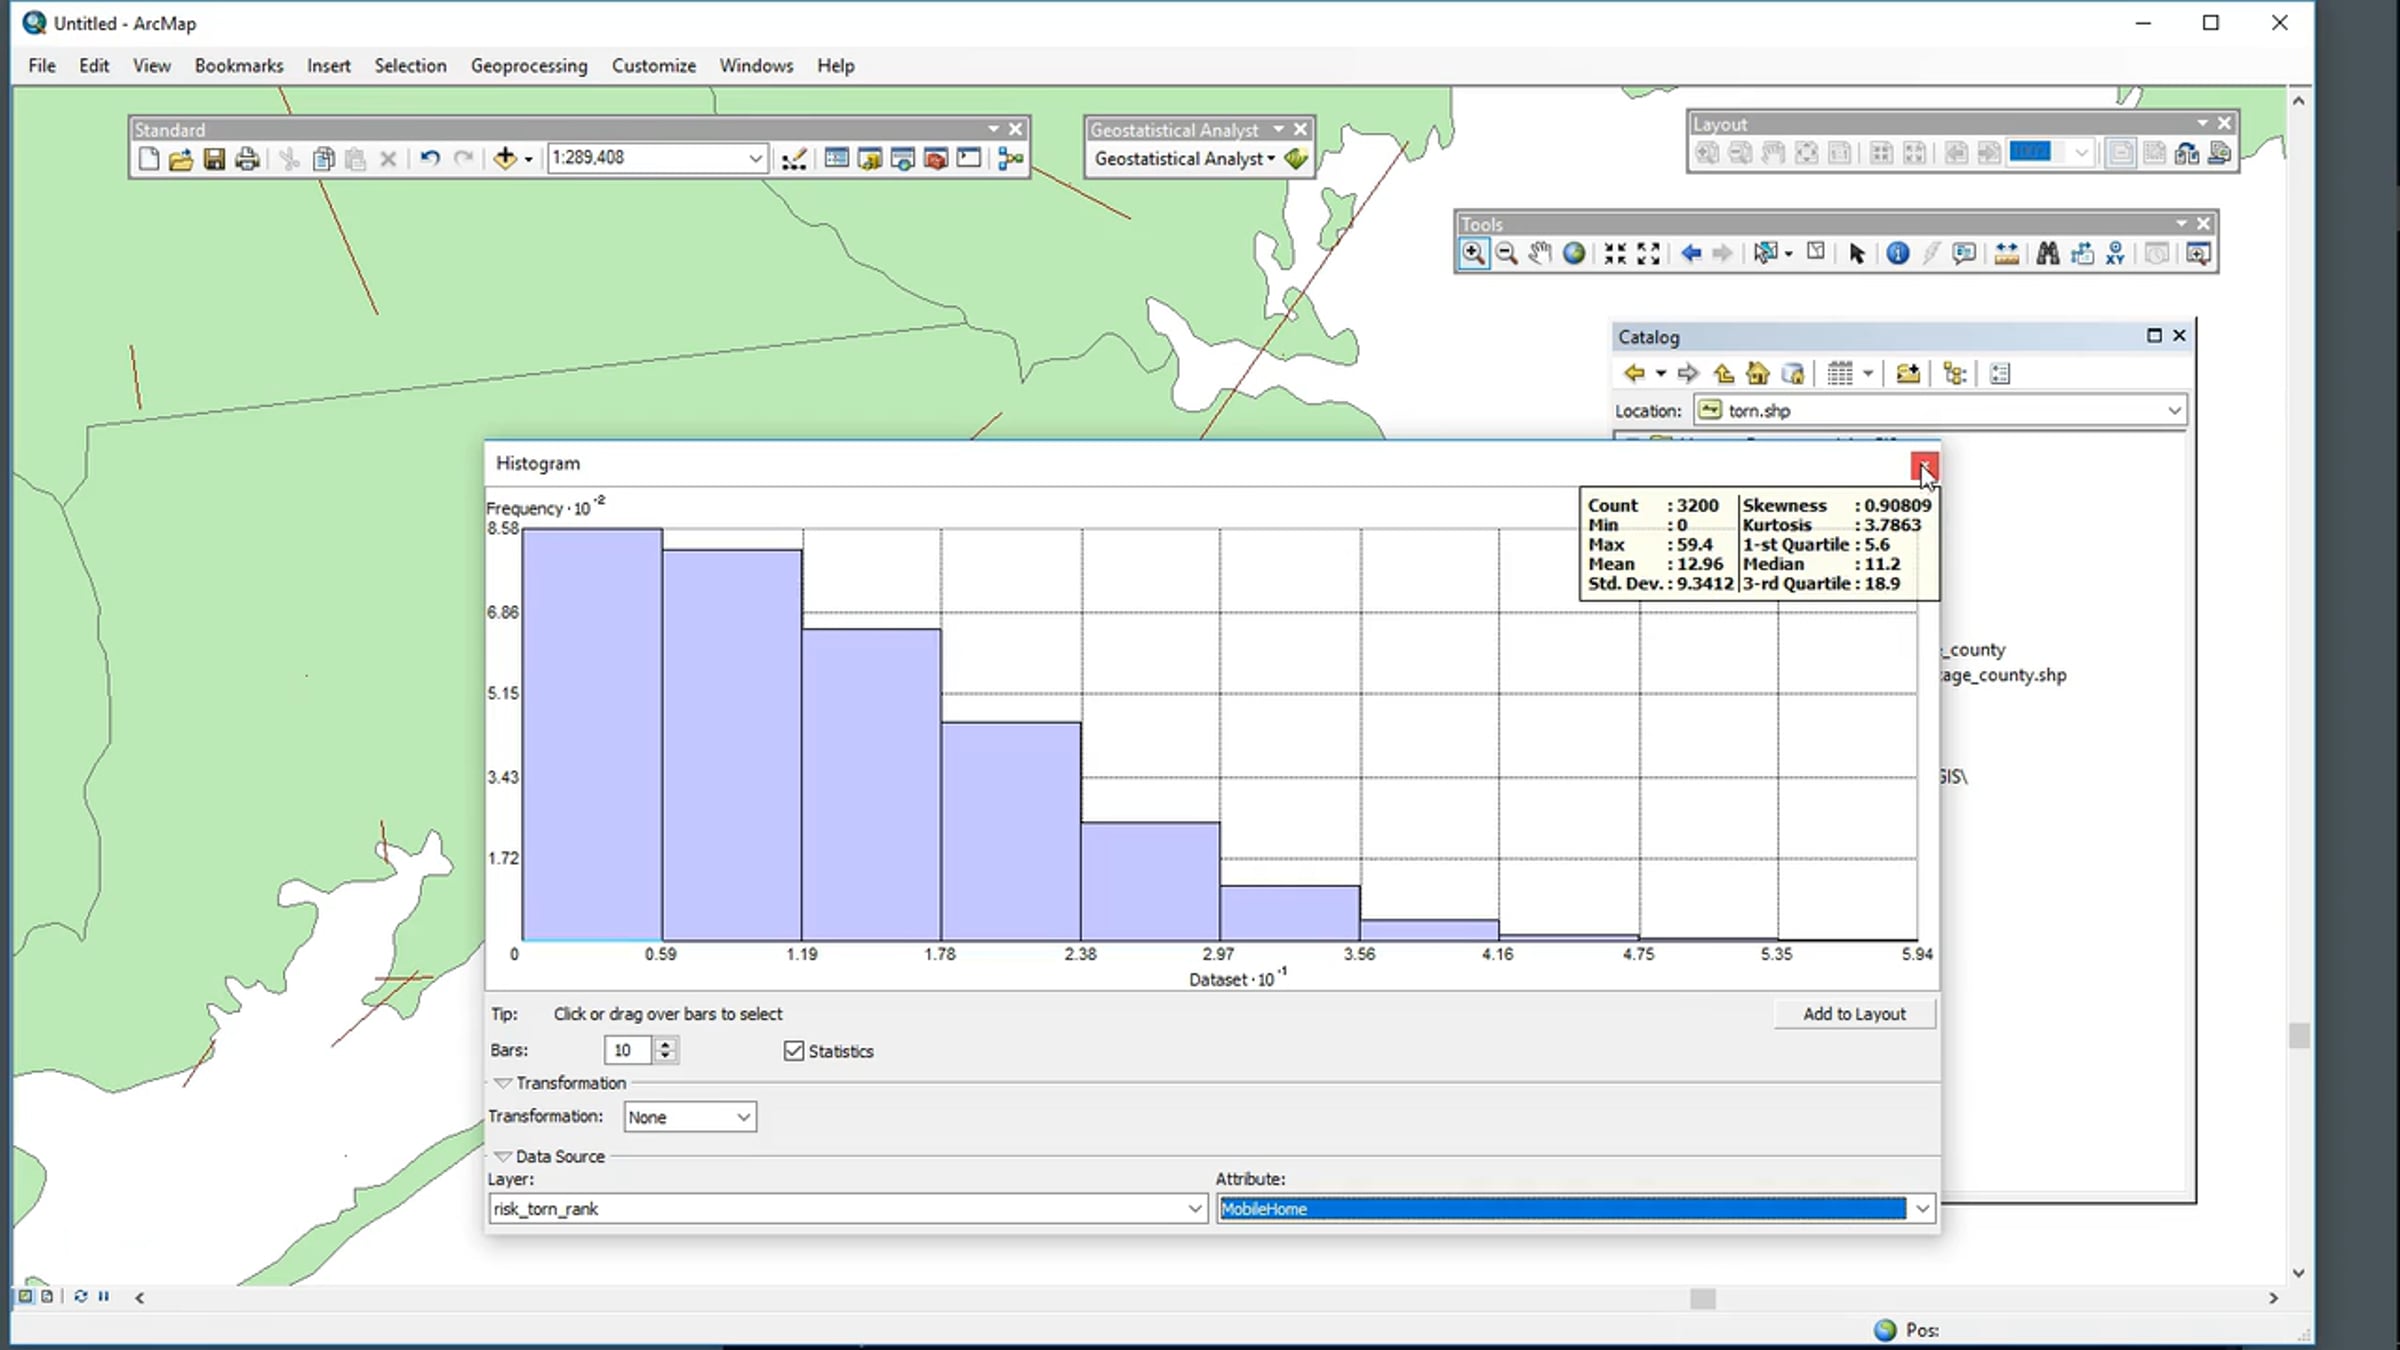Select the Pan hand tool
Viewport: 2400px width, 1350px height.
pyautogui.click(x=1540, y=253)
